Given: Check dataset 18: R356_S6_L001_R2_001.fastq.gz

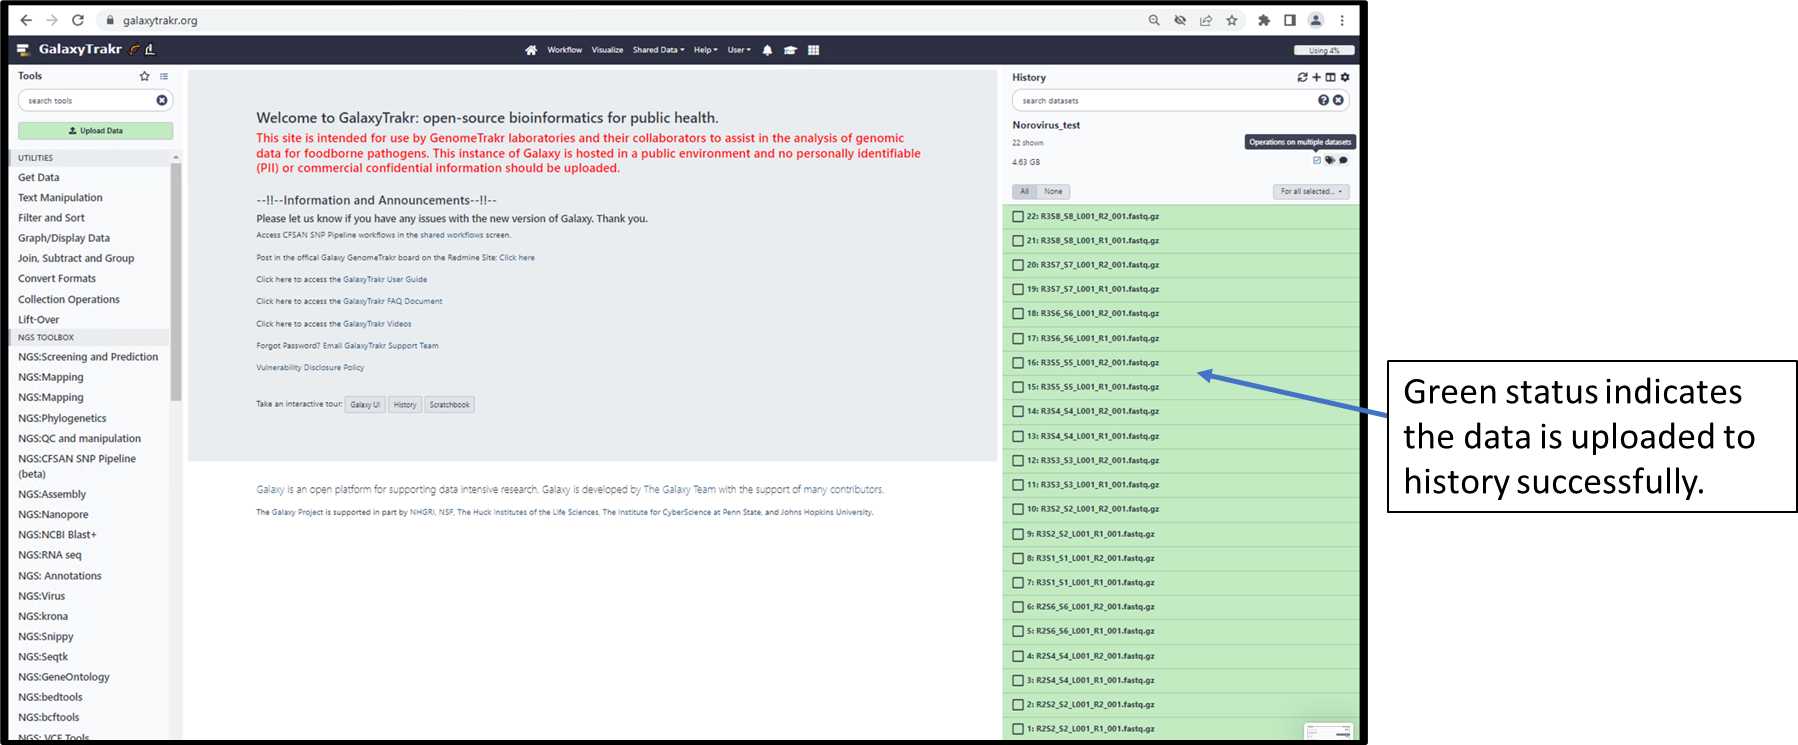Looking at the screenshot, I should pyautogui.click(x=1018, y=314).
